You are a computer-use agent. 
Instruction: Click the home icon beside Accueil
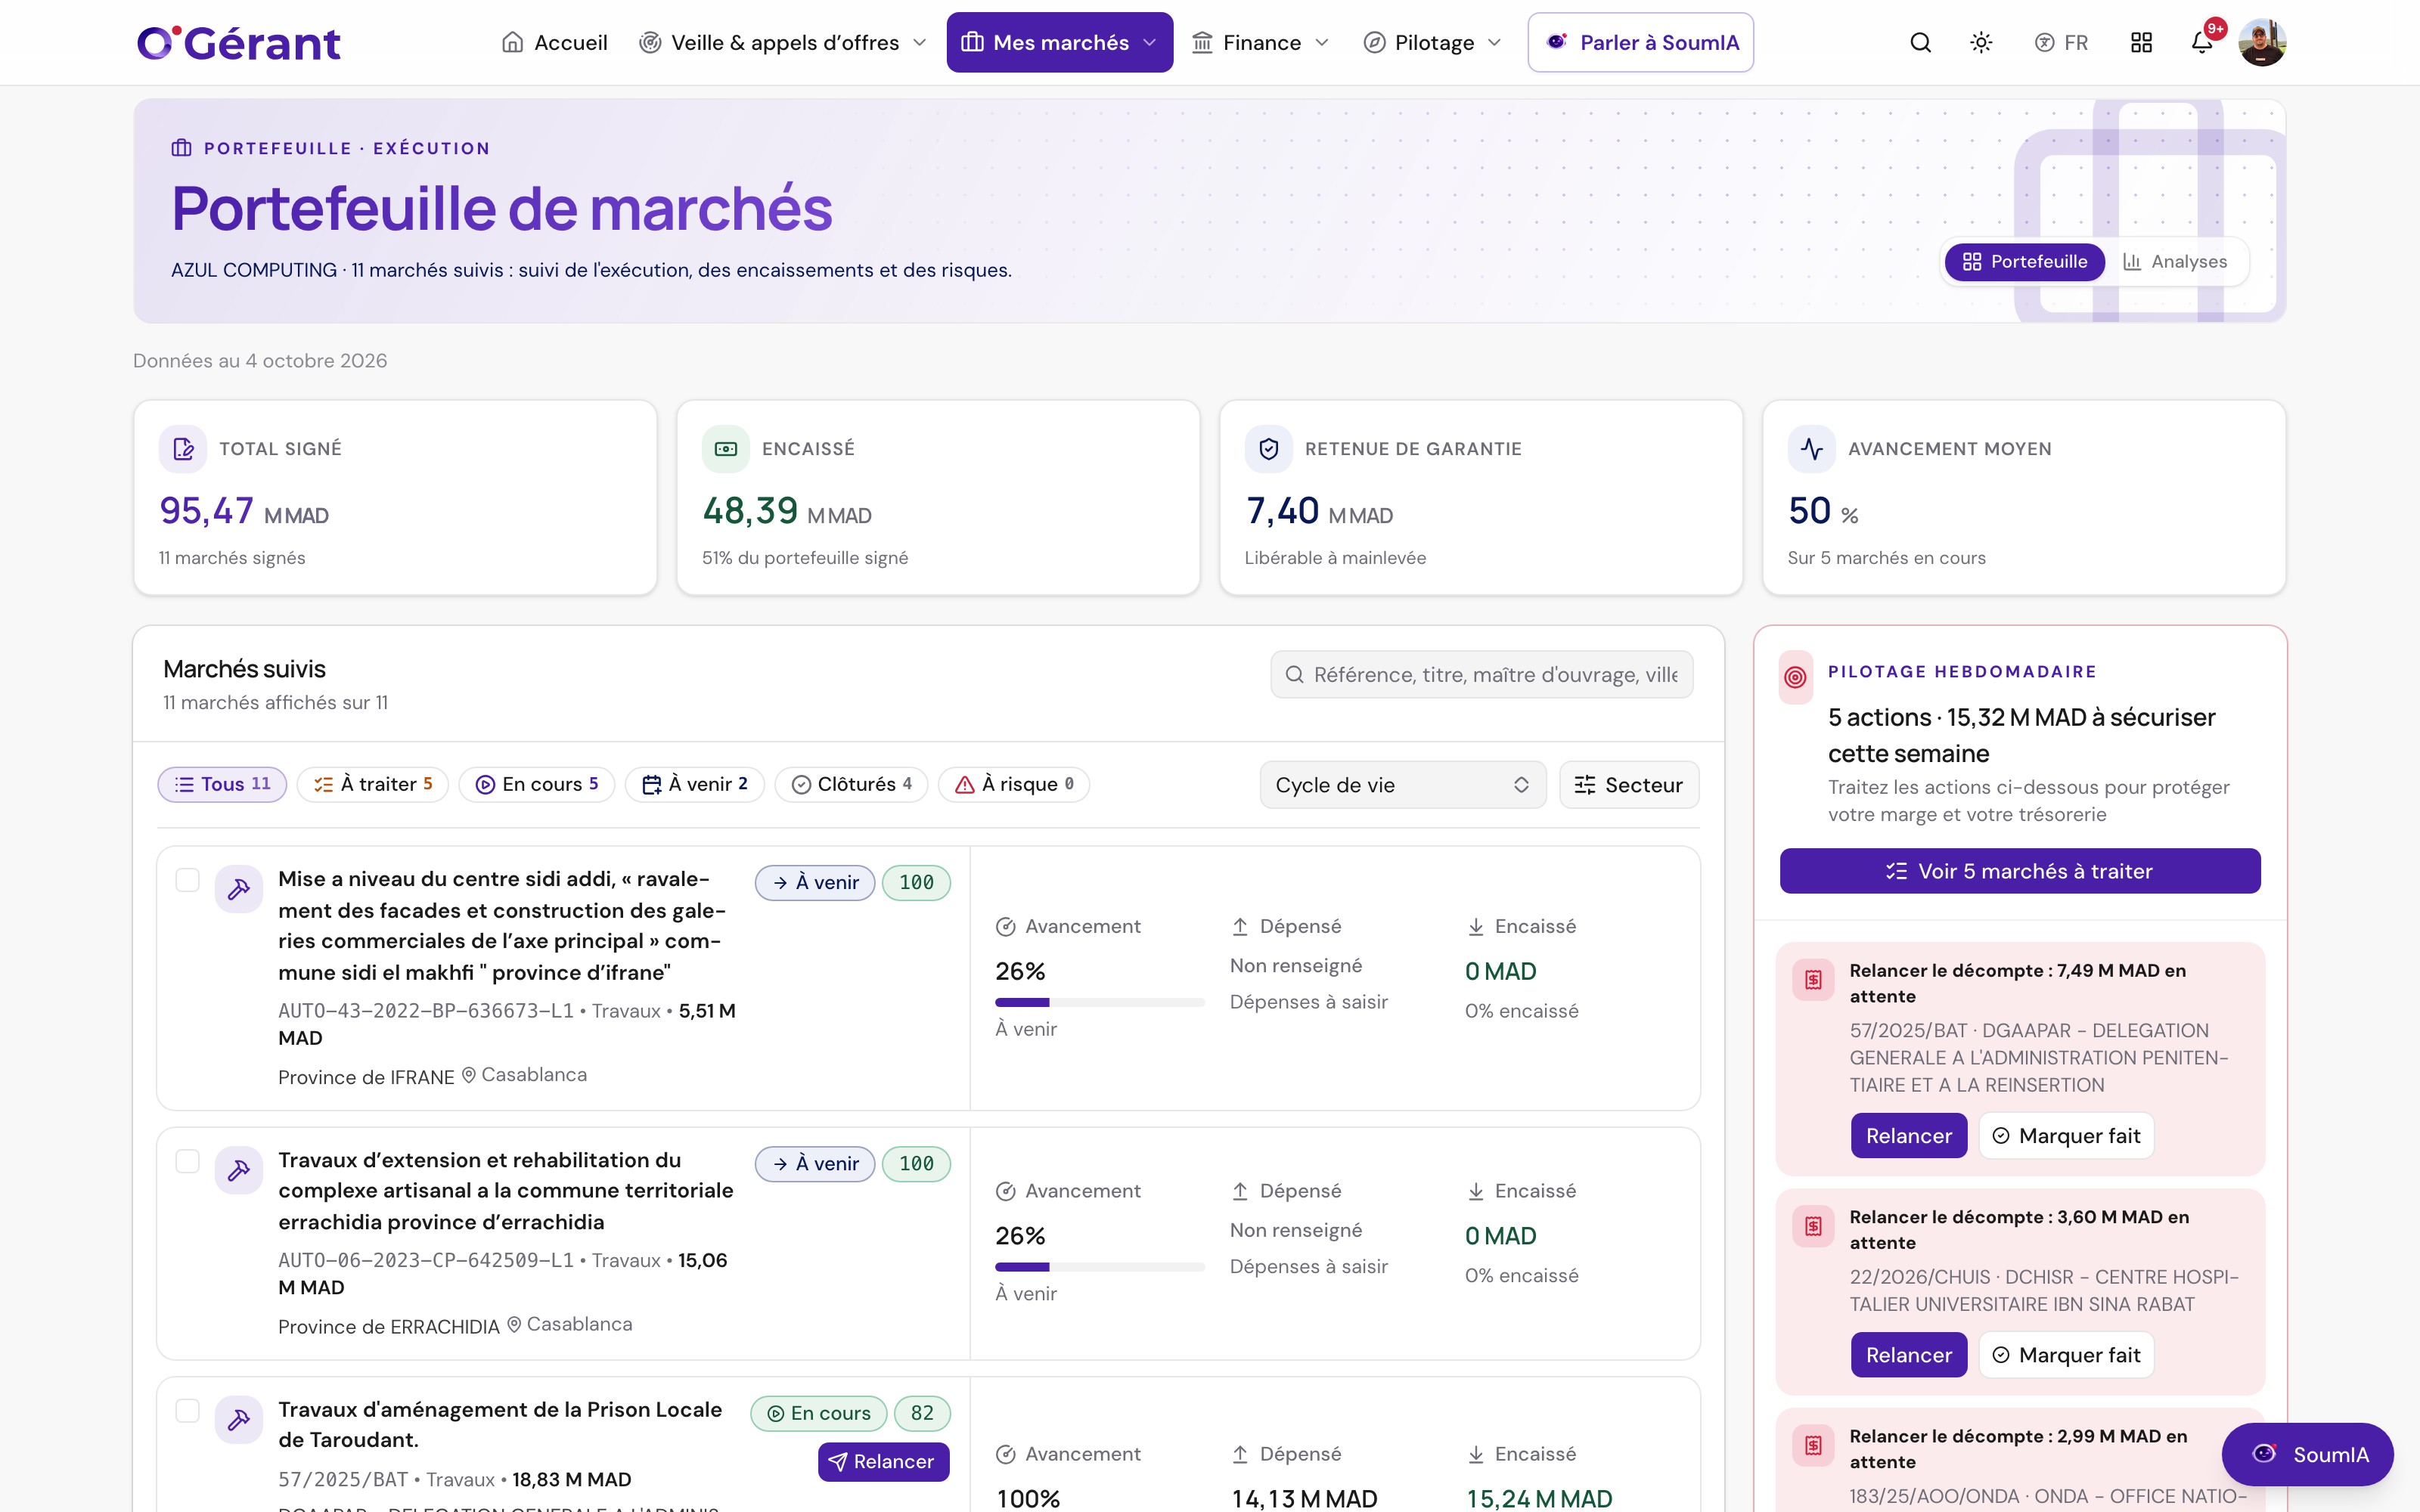(512, 42)
